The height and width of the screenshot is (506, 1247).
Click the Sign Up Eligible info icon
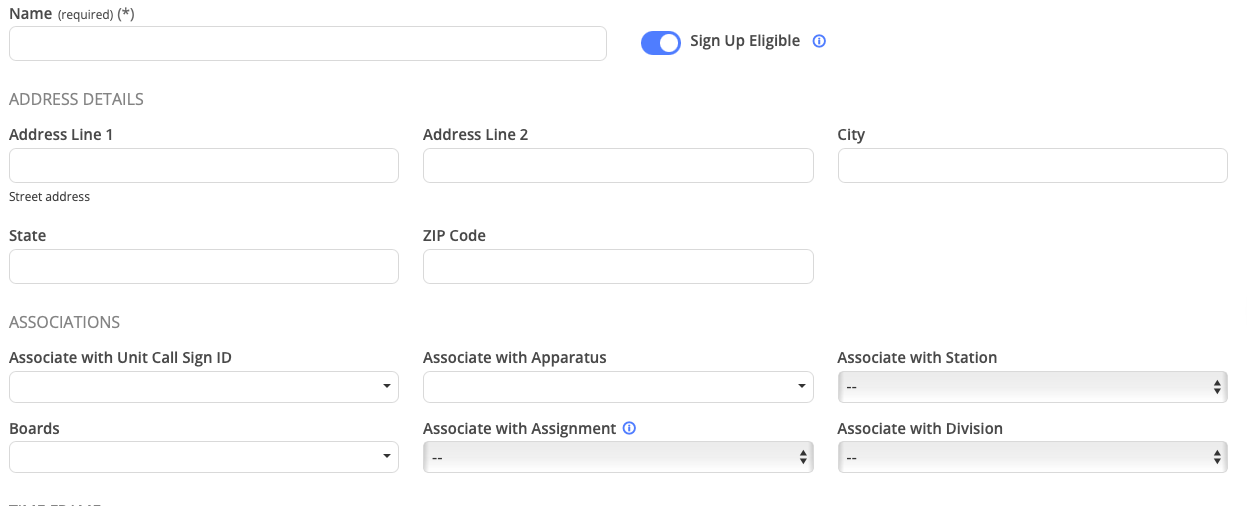click(819, 42)
